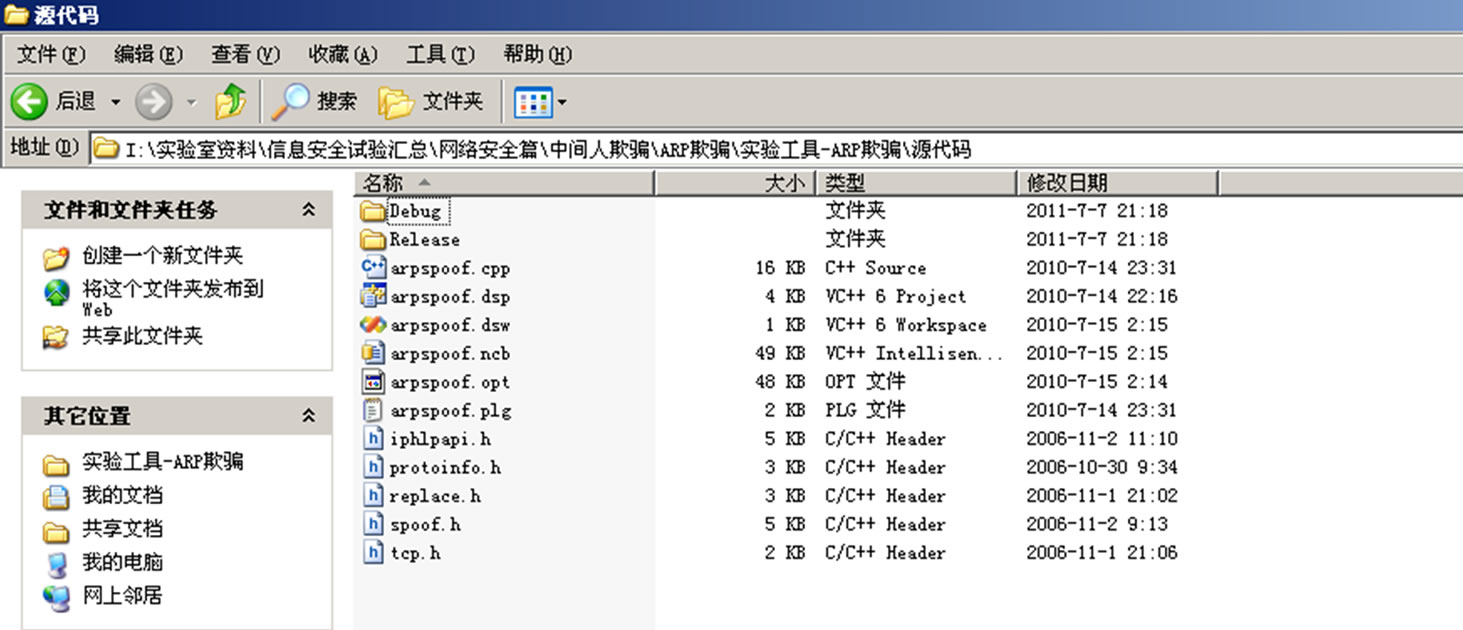The height and width of the screenshot is (630, 1463).
Task: Select the arpspoof.dsw workspace file
Action: coord(449,325)
